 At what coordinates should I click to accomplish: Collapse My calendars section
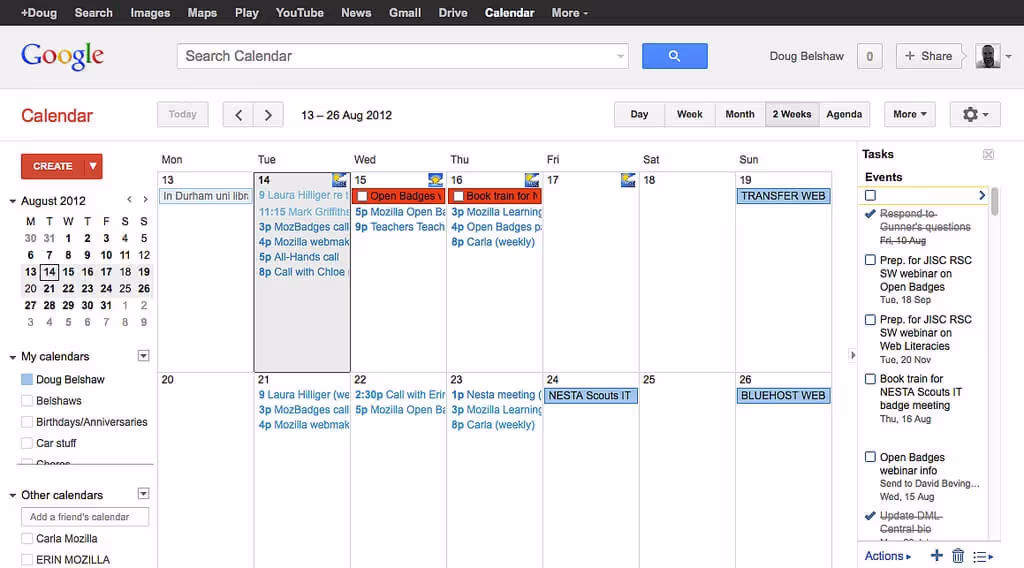[x=12, y=357]
